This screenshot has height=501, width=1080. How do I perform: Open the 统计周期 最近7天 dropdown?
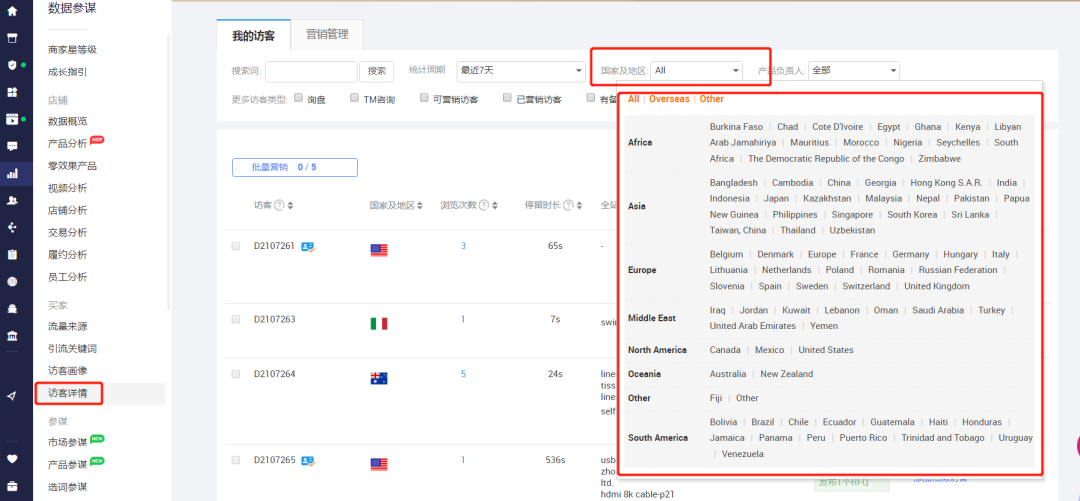[x=520, y=71]
